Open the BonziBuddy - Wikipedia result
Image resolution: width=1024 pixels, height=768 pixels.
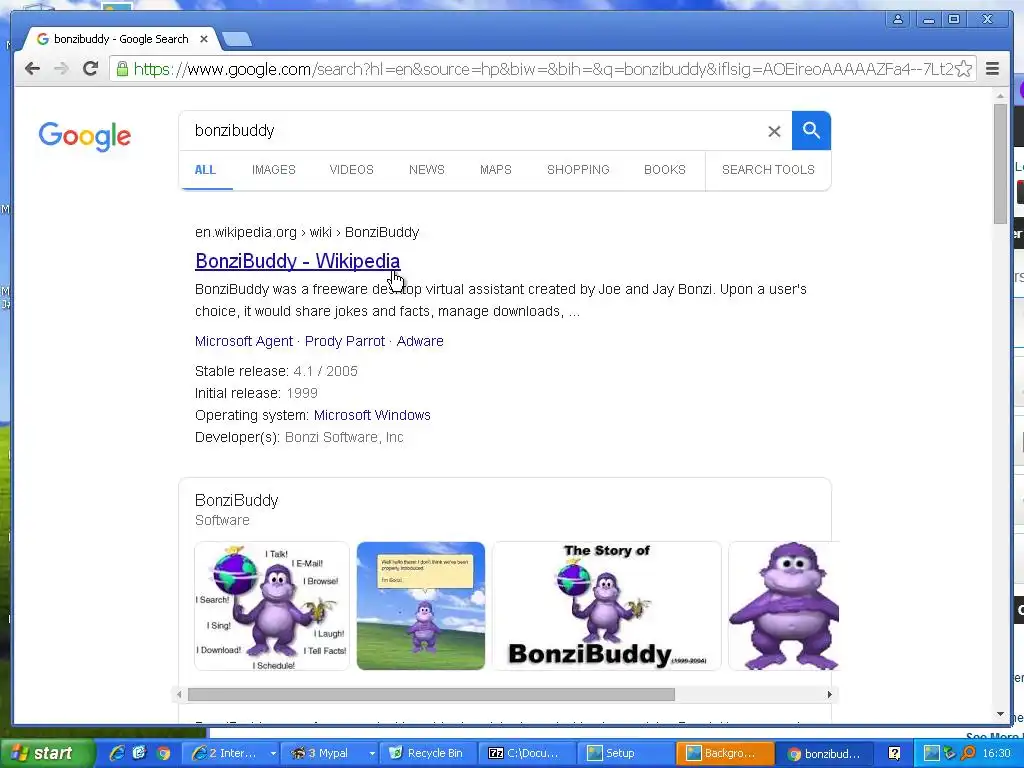pos(297,261)
